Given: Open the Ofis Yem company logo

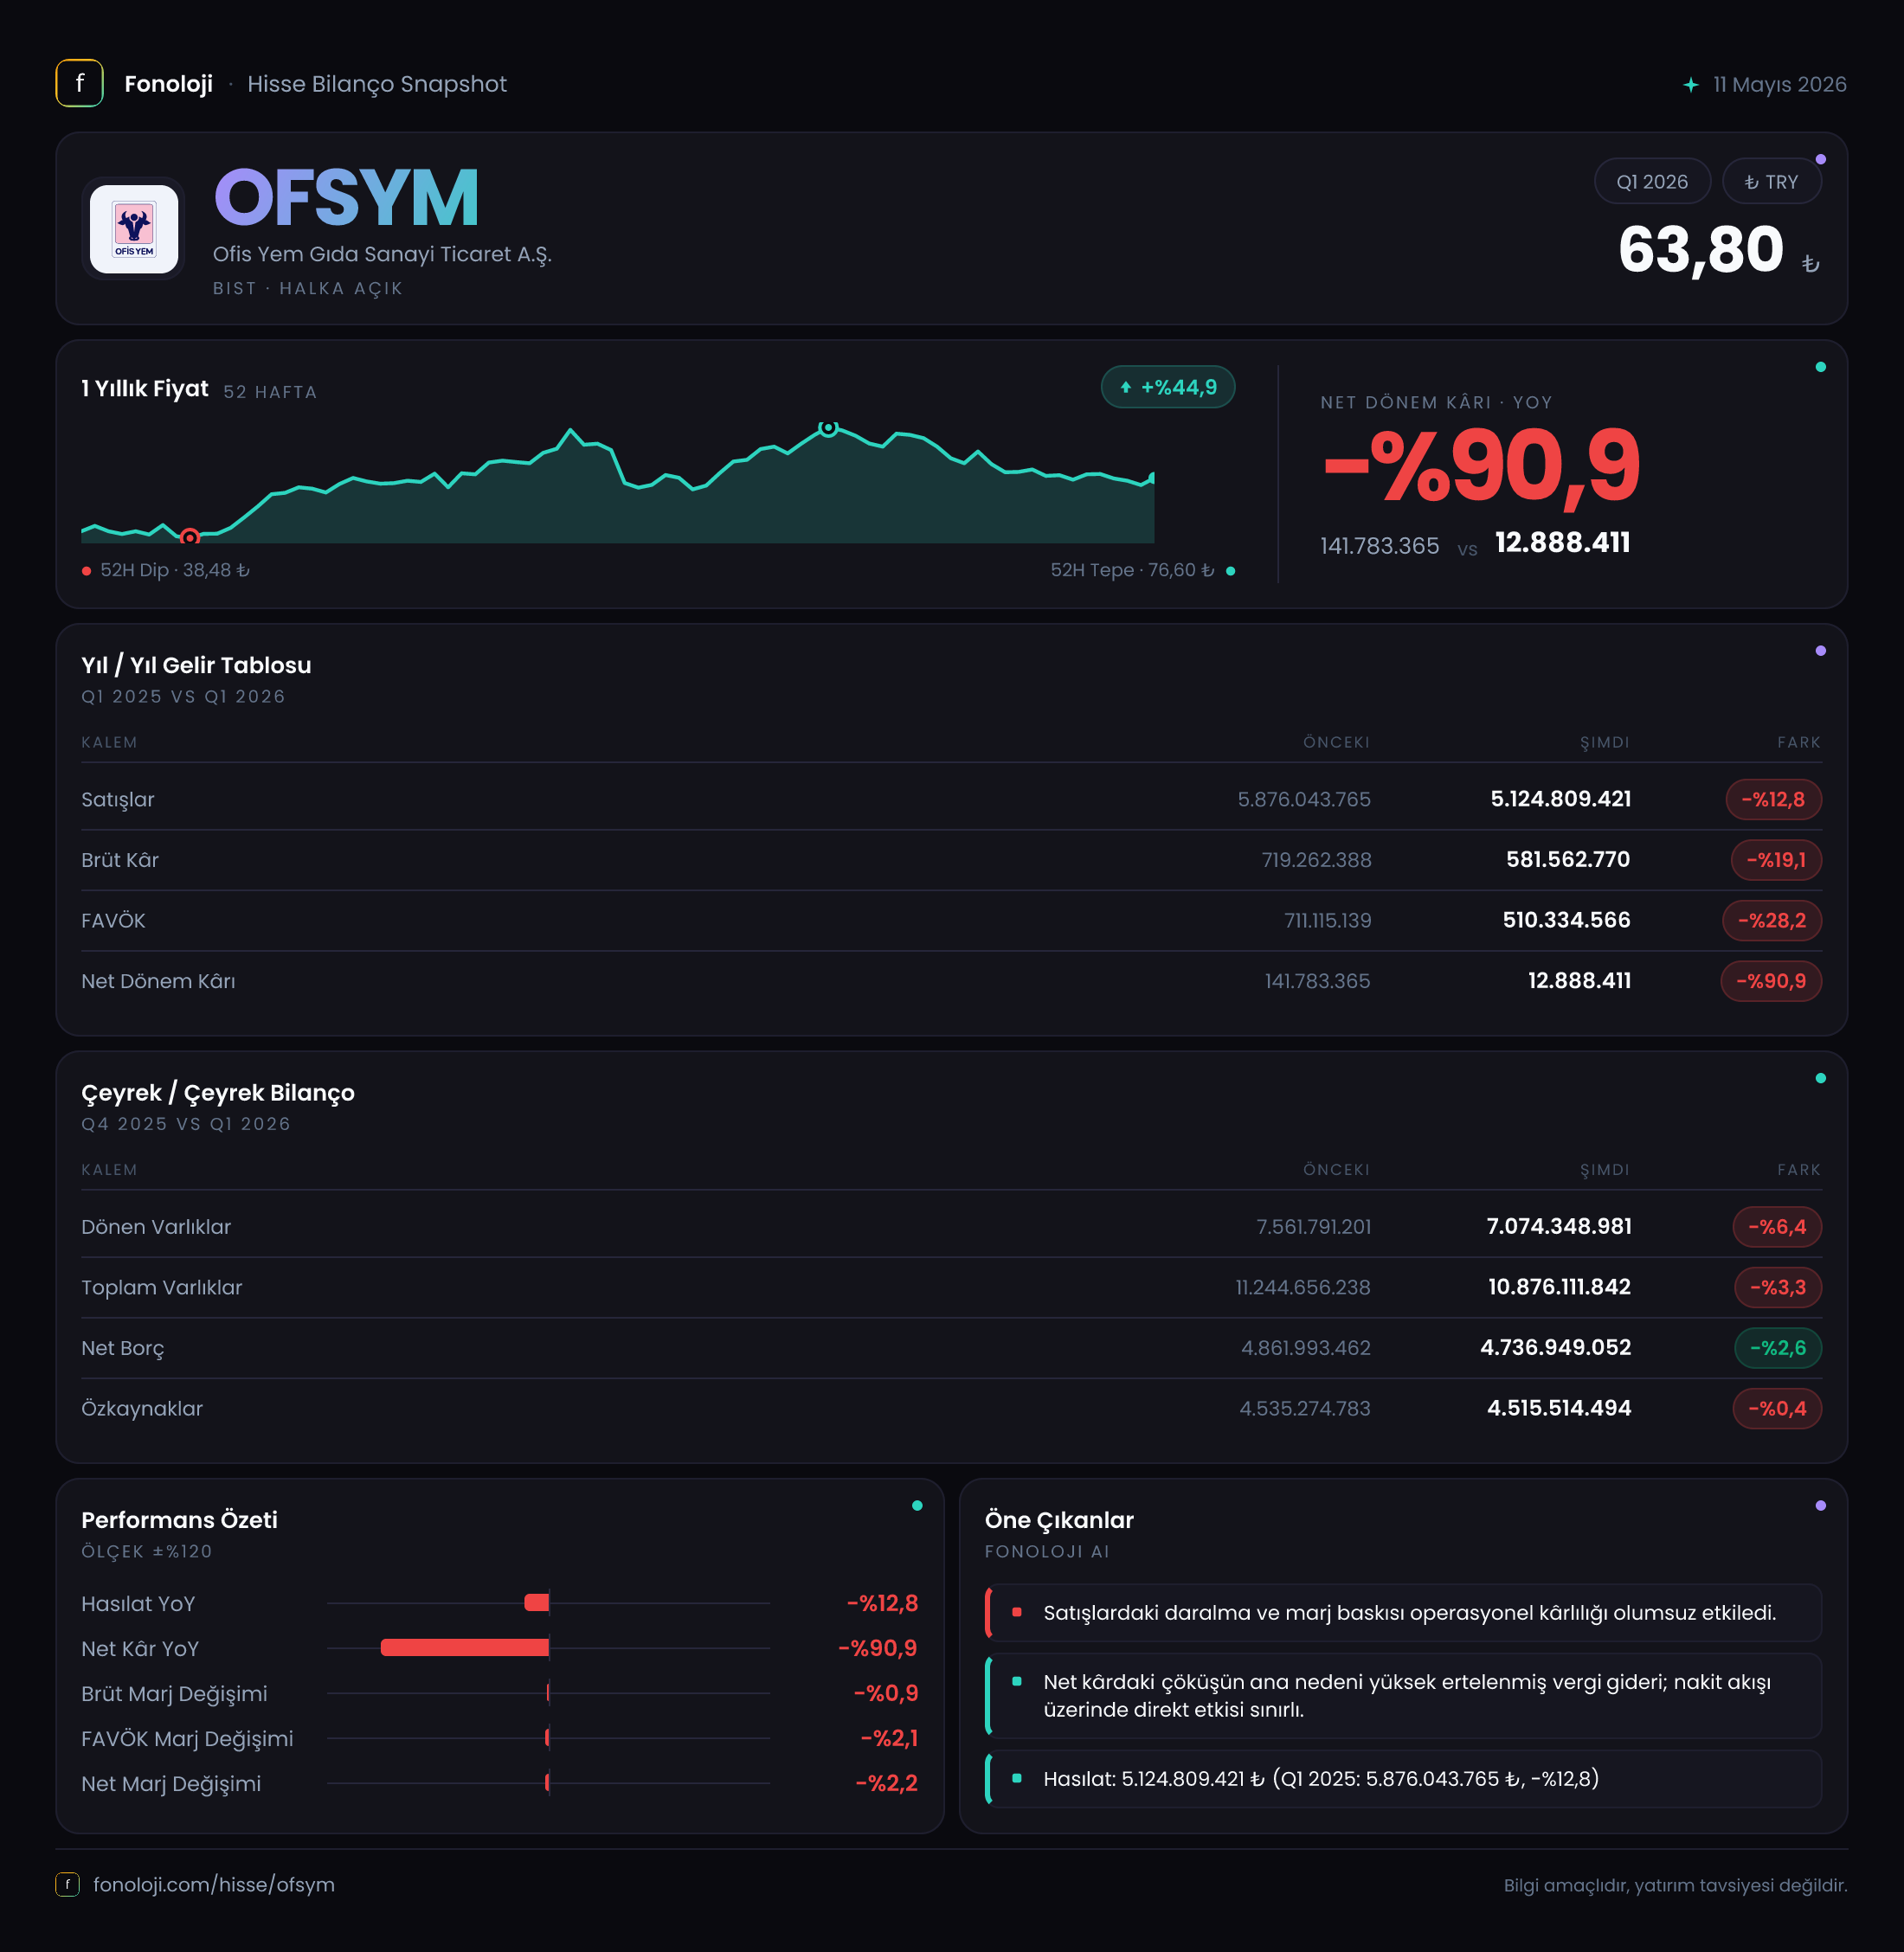Looking at the screenshot, I should coord(134,229).
